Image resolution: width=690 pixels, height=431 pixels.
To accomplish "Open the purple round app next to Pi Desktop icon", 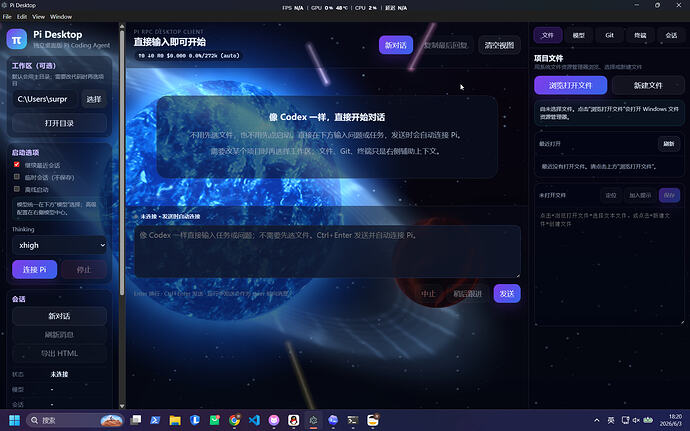I will pyautogui.click(x=333, y=420).
